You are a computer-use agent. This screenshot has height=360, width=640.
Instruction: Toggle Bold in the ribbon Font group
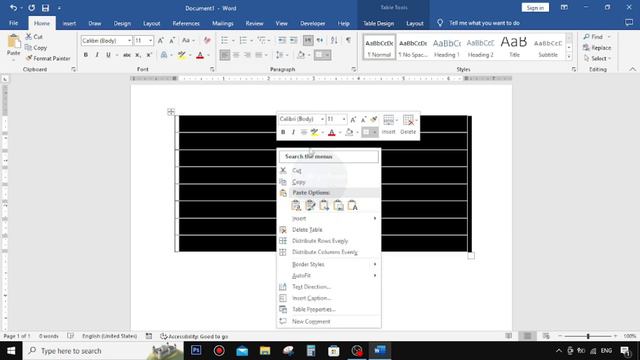click(x=86, y=55)
